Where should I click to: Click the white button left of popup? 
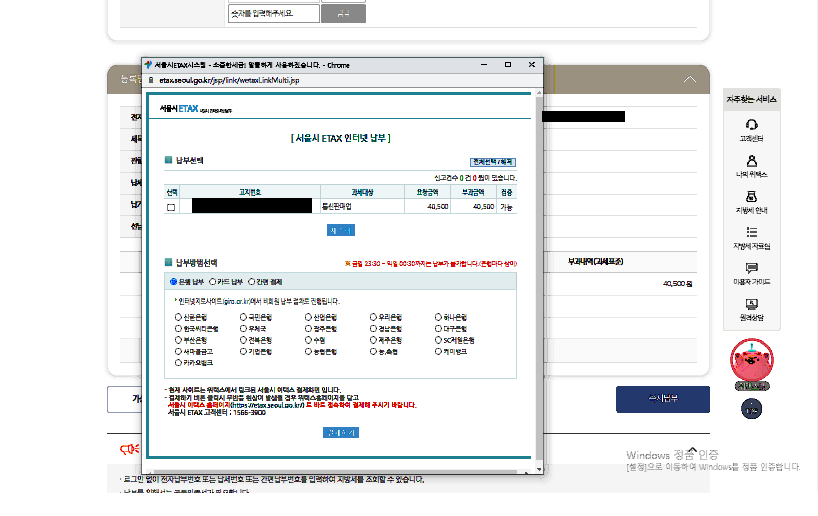point(124,399)
